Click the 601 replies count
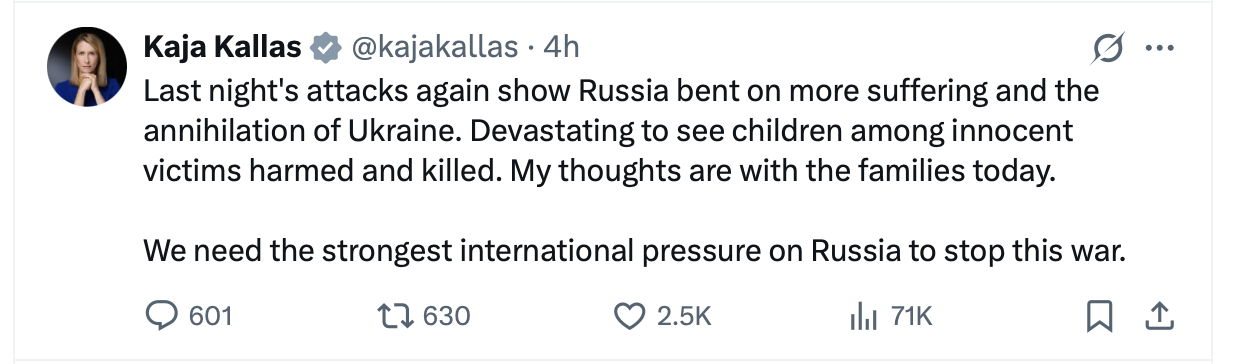This screenshot has width=1252, height=364. pos(210,317)
